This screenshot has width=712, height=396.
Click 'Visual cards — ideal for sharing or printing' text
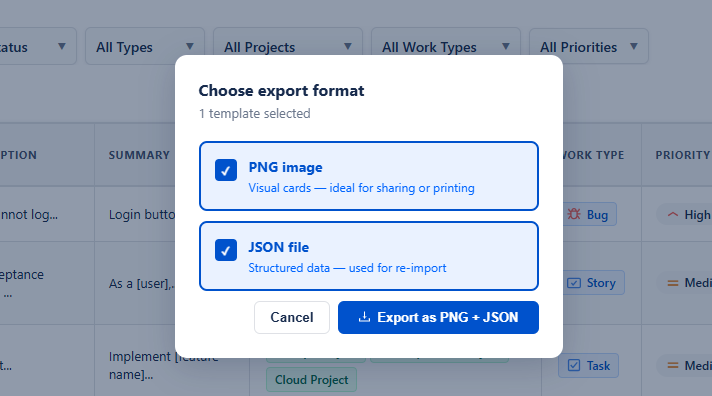point(361,188)
